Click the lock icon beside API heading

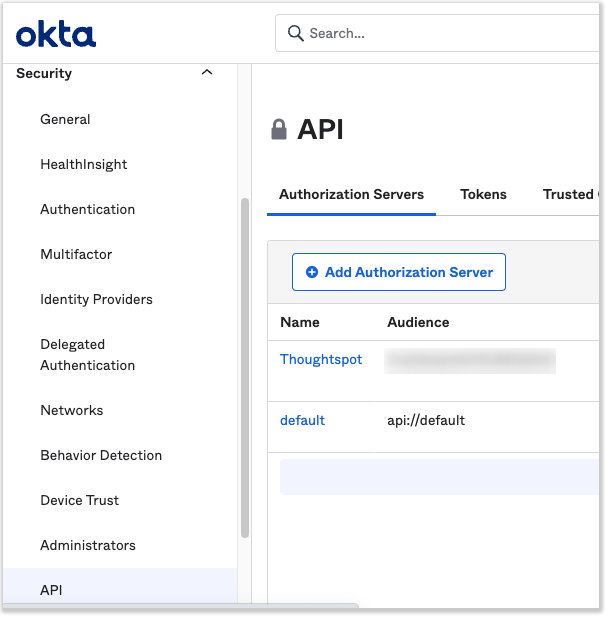click(x=279, y=130)
